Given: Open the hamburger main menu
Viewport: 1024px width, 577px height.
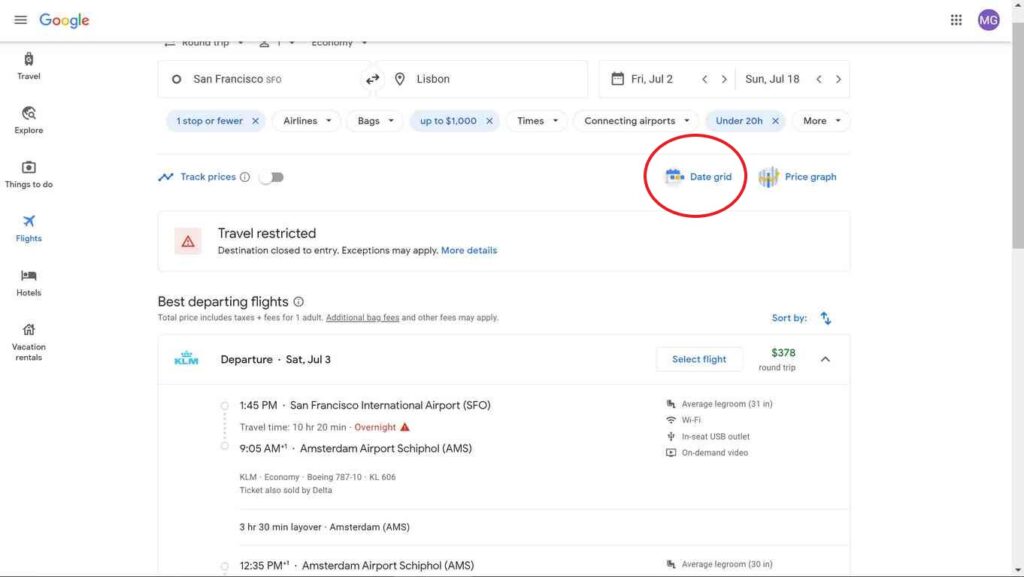Looking at the screenshot, I should pyautogui.click(x=20, y=20).
